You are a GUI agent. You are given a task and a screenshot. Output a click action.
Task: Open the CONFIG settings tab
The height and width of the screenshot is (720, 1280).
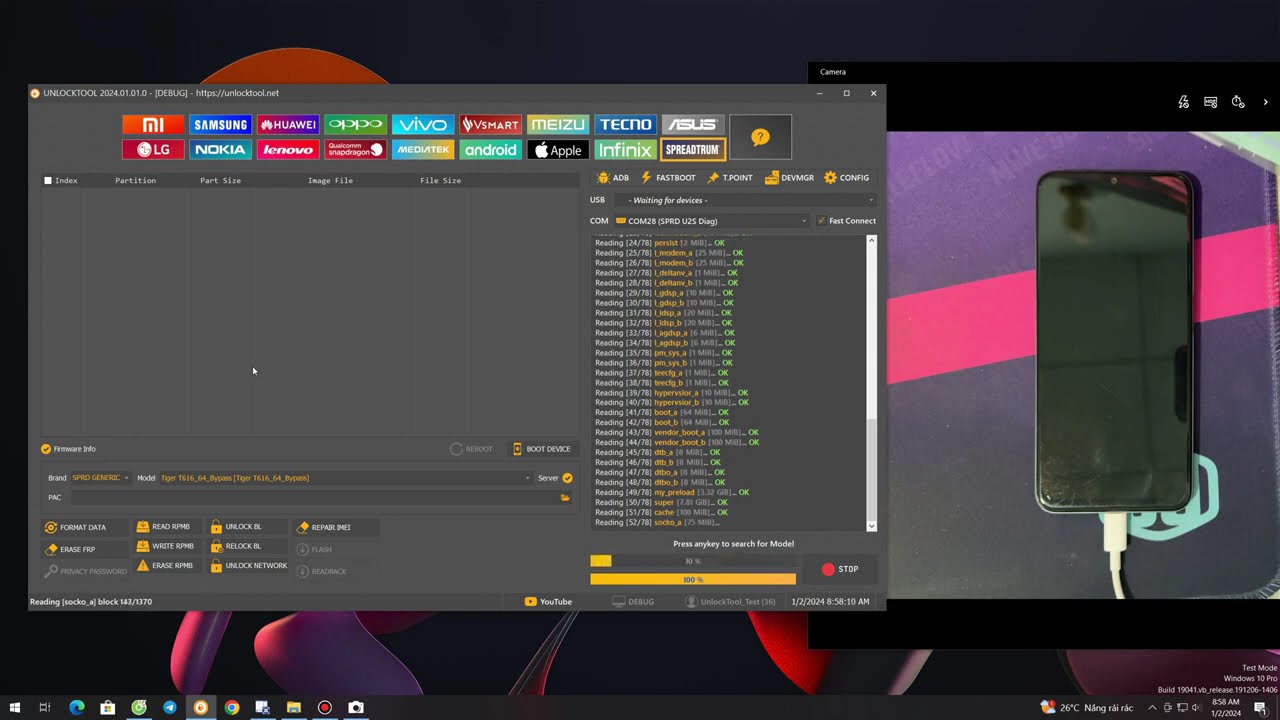point(847,178)
